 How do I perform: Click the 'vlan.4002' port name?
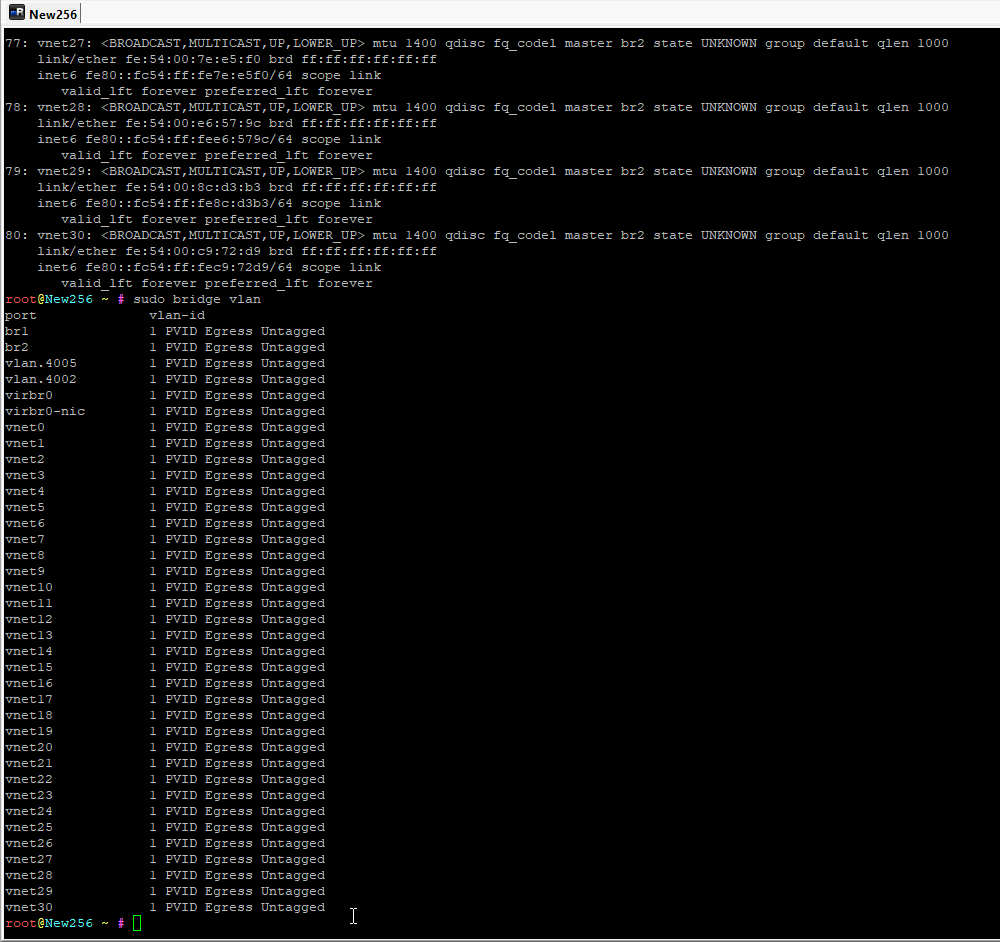tap(41, 379)
